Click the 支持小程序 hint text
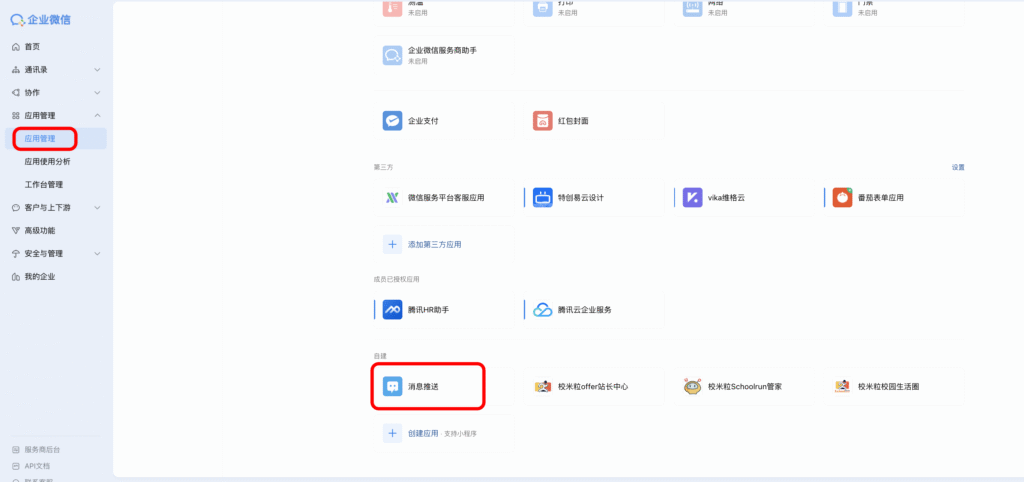The image size is (1024, 482). (460, 434)
